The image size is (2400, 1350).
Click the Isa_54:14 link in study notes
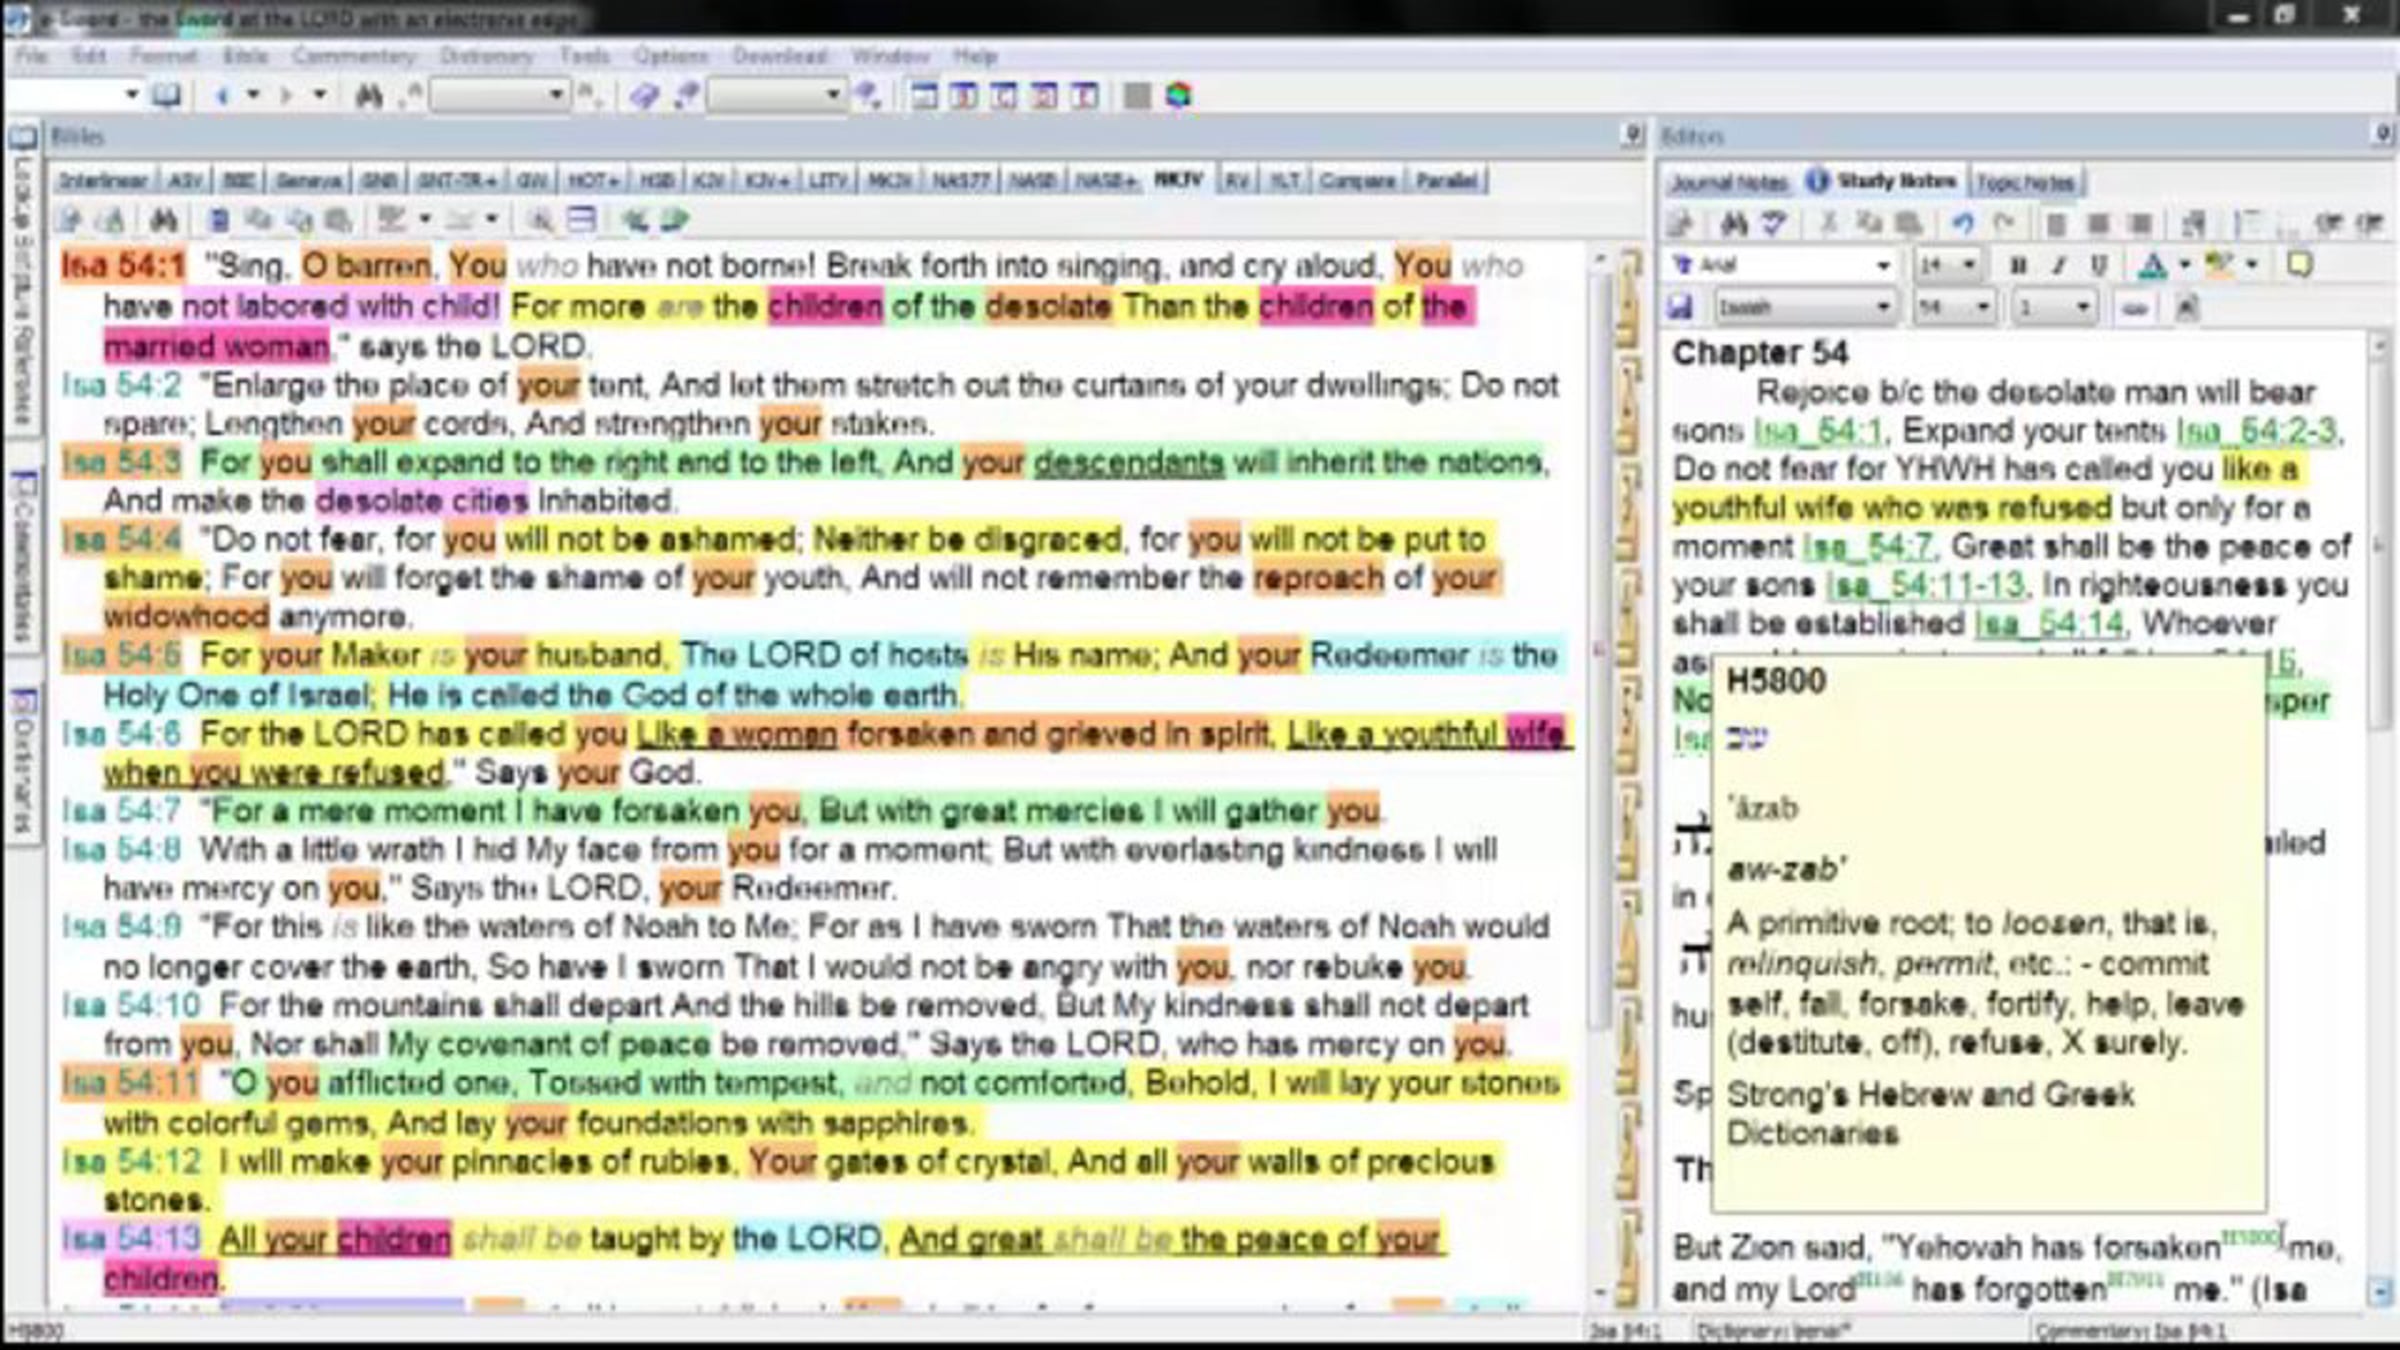pyautogui.click(x=2049, y=624)
